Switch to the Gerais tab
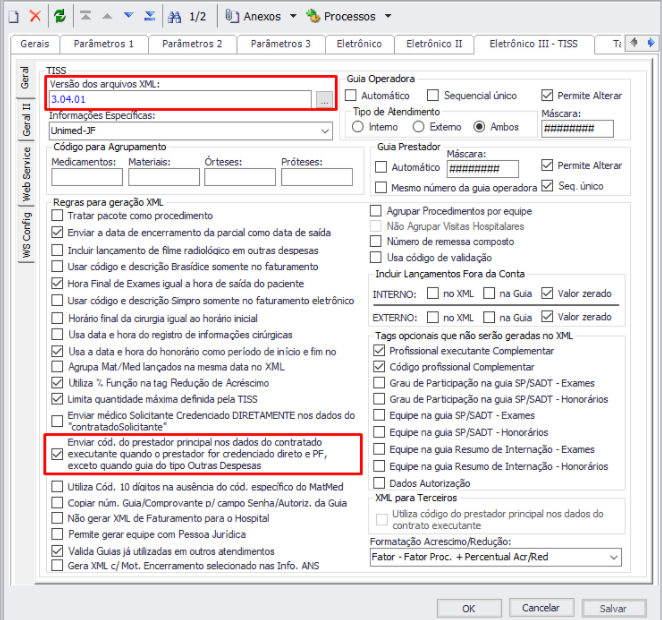The width and height of the screenshot is (662, 620). (x=35, y=44)
